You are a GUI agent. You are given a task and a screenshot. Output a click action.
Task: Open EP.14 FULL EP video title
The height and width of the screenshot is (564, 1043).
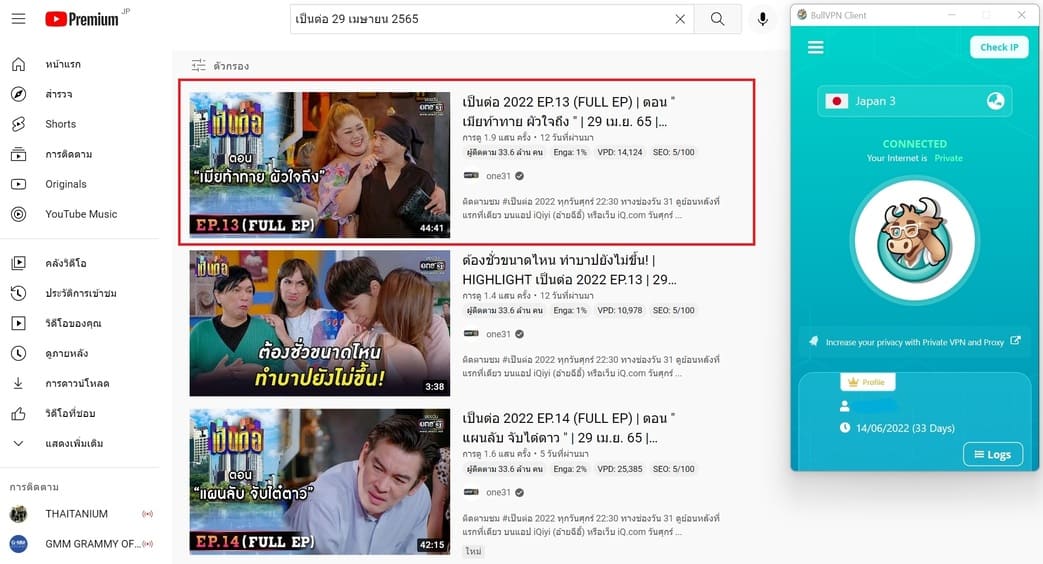pyautogui.click(x=568, y=428)
